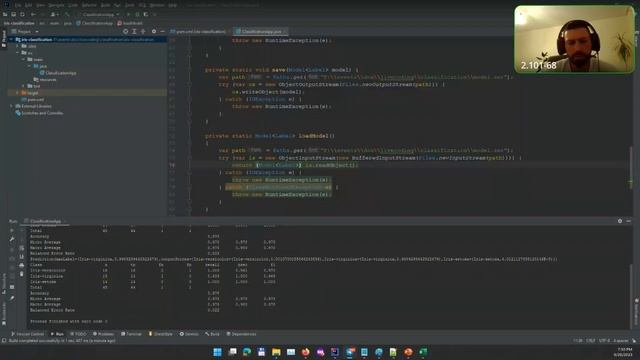The width and height of the screenshot is (640, 360).
Task: Click the Pin tab icon in Run panel
Action: pos(12,298)
